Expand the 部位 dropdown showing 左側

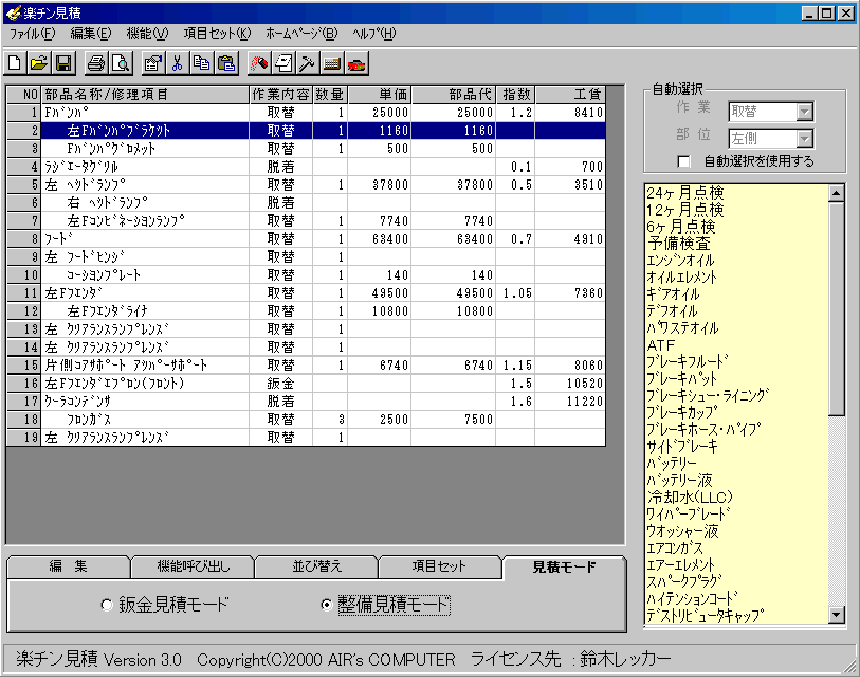(x=805, y=138)
